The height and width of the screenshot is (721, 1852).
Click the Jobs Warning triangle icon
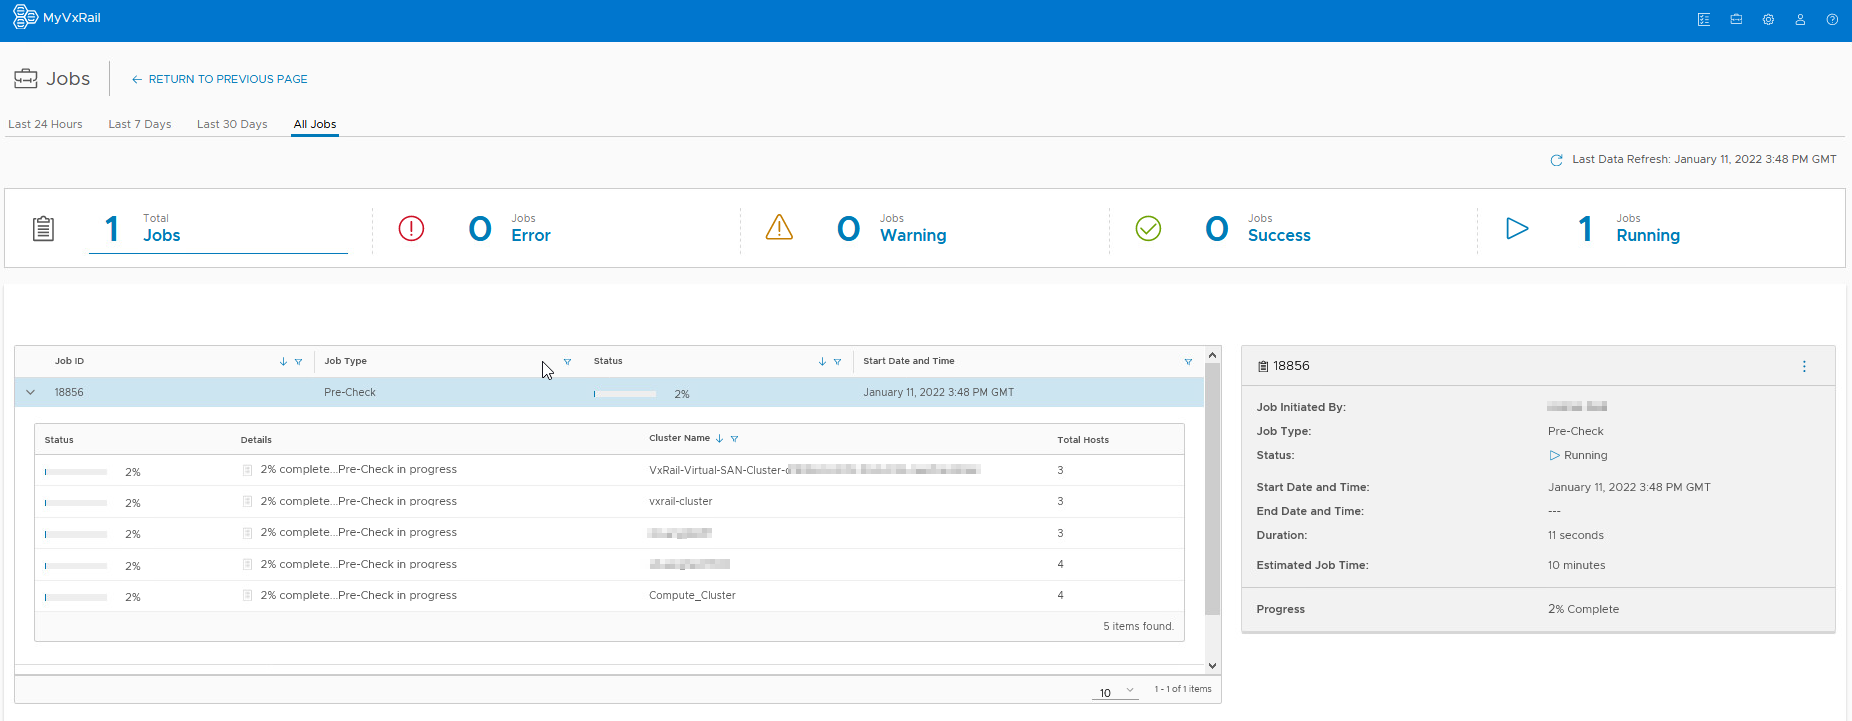pos(779,228)
